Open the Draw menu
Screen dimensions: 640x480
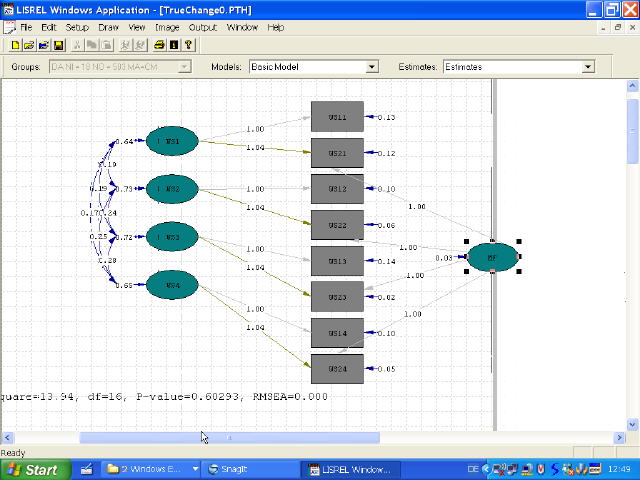[x=108, y=27]
